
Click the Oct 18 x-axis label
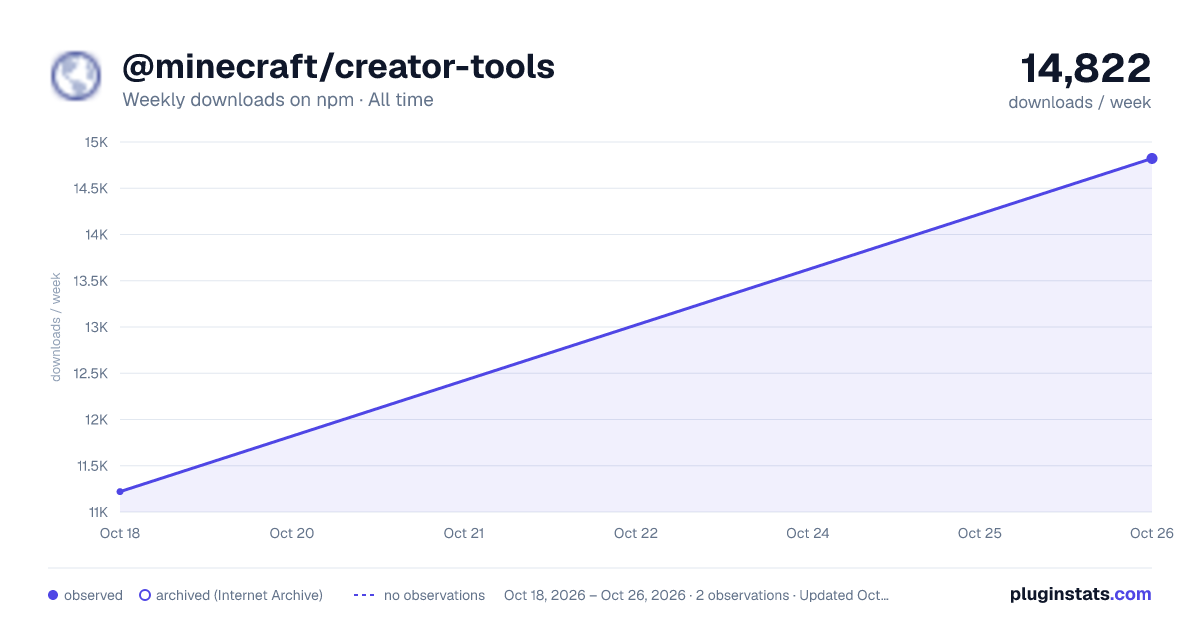[120, 533]
